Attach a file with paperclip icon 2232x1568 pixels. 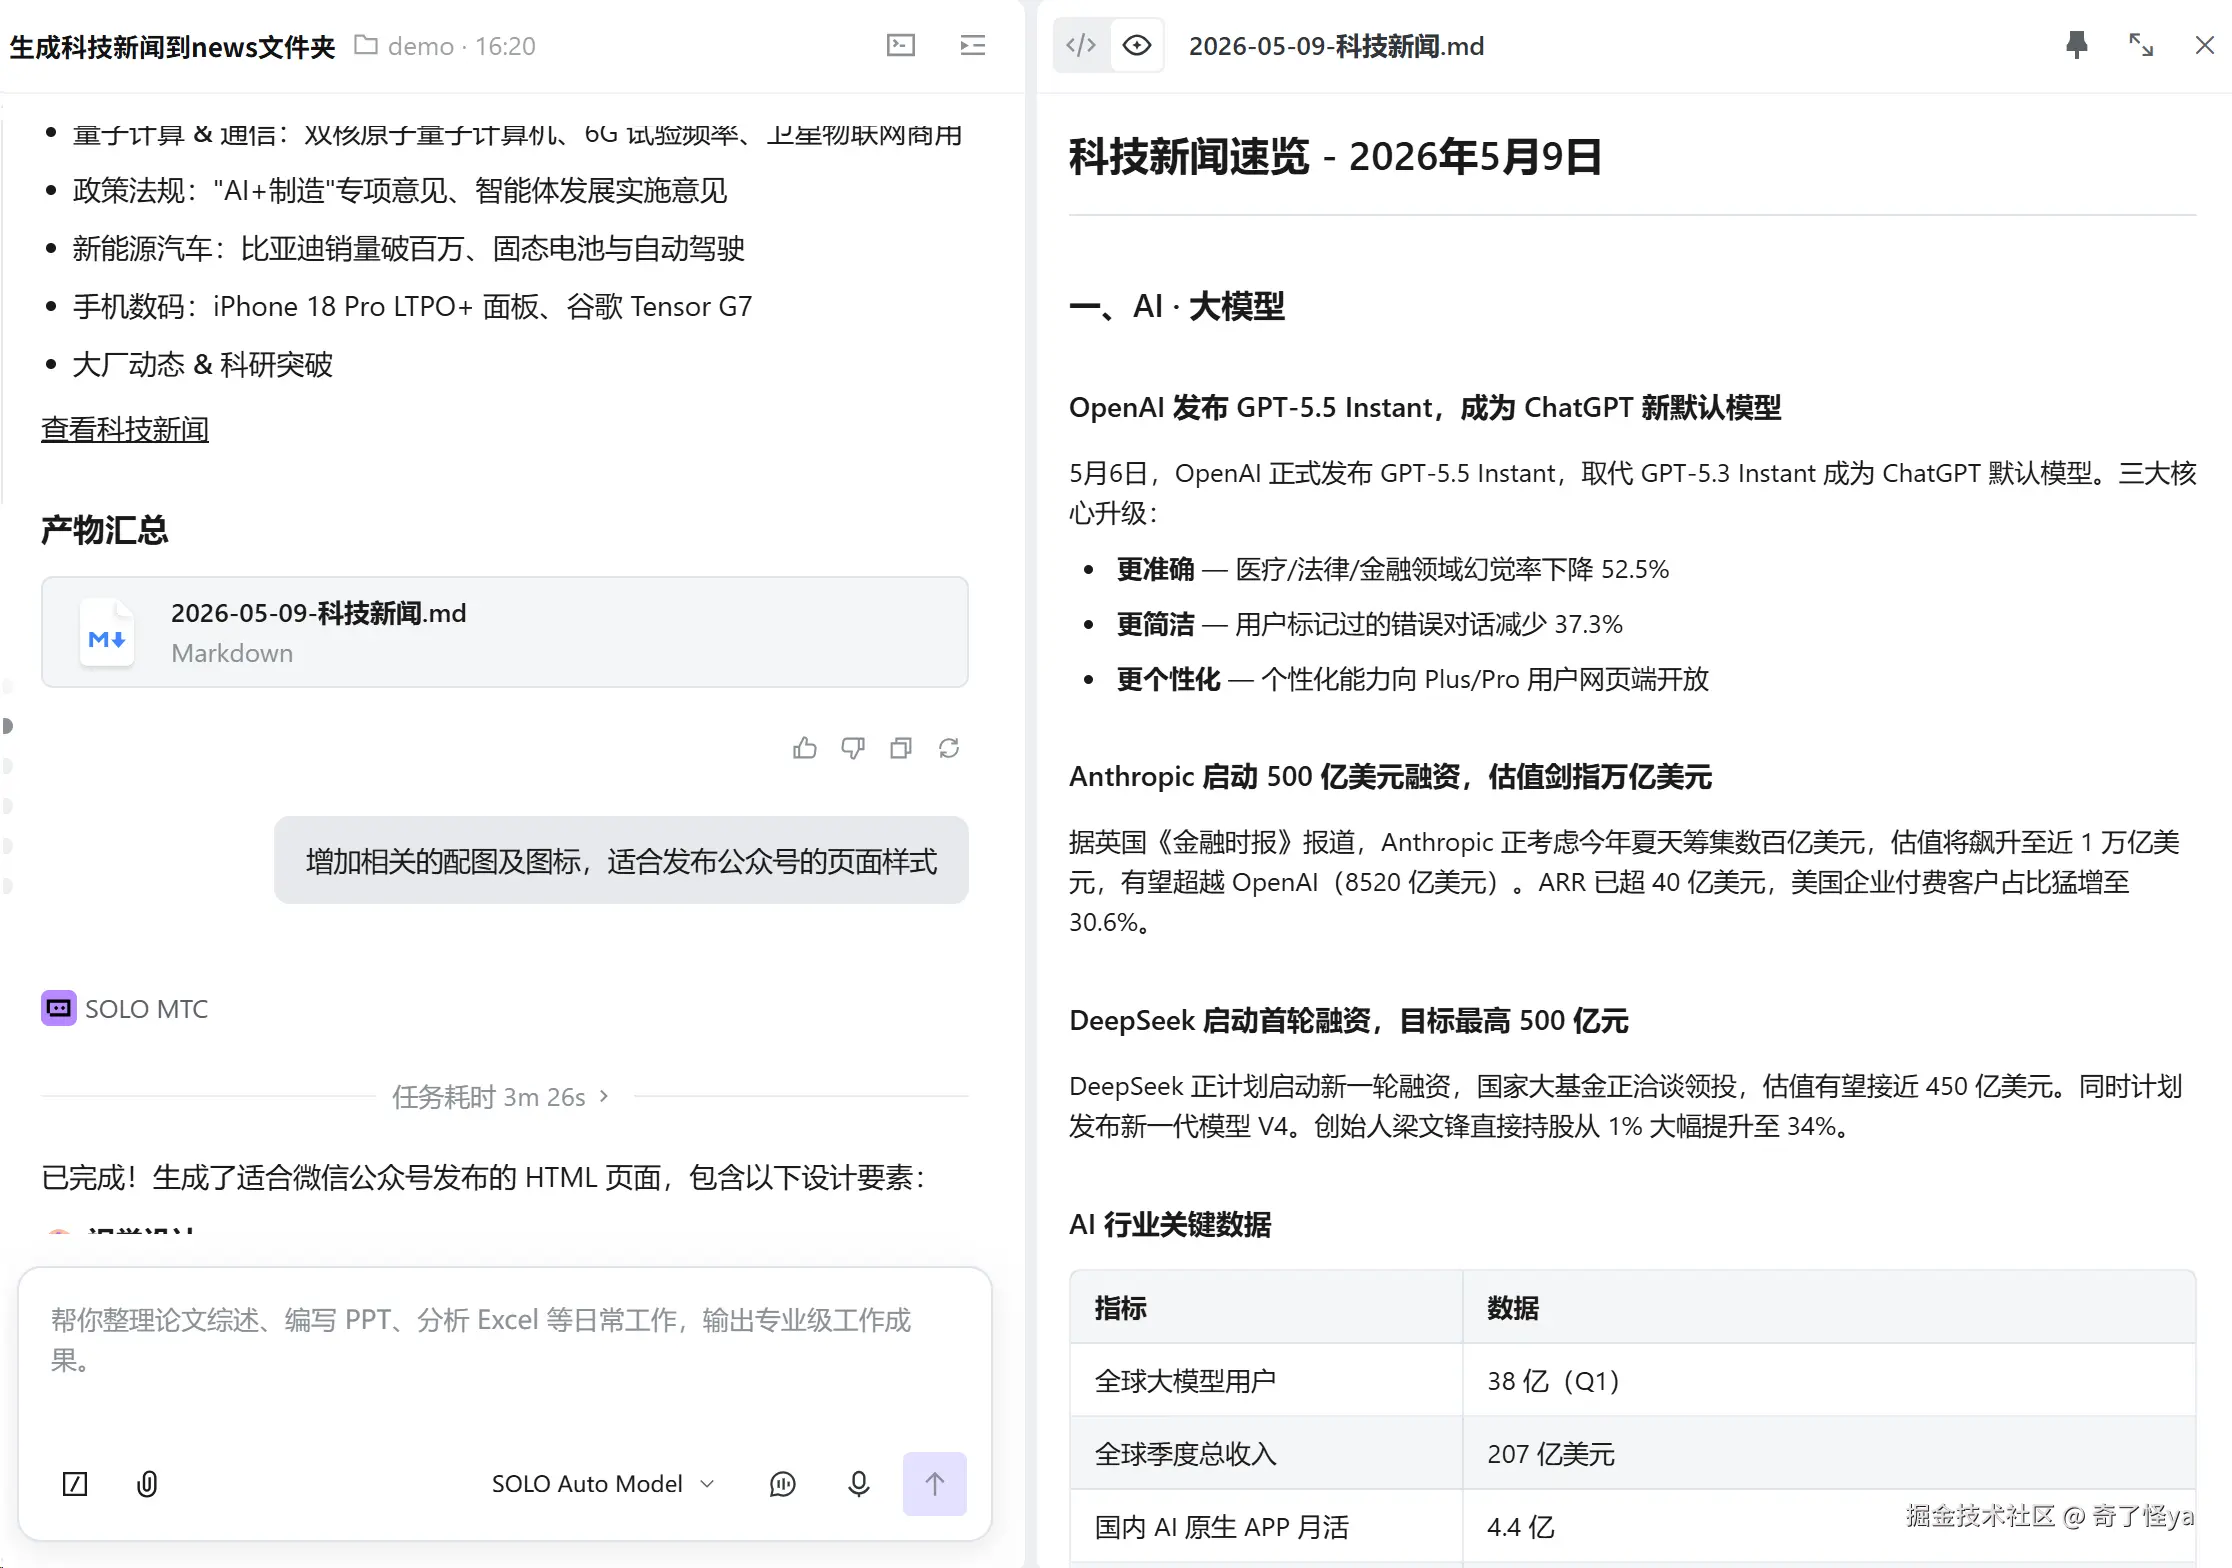(x=147, y=1484)
